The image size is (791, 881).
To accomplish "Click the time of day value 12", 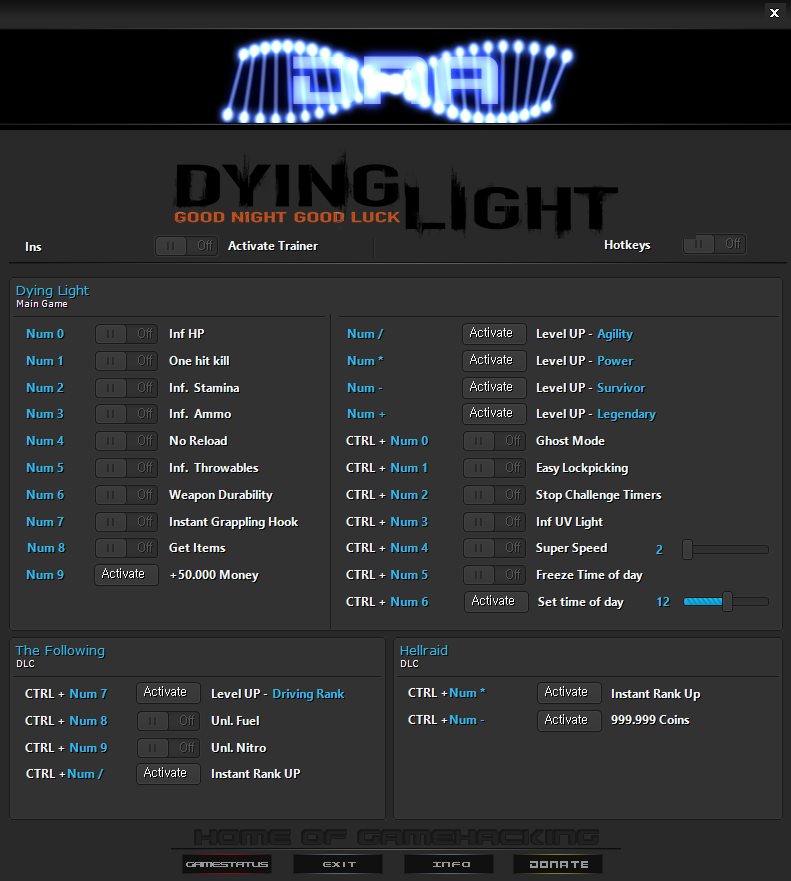I will pyautogui.click(x=663, y=602).
